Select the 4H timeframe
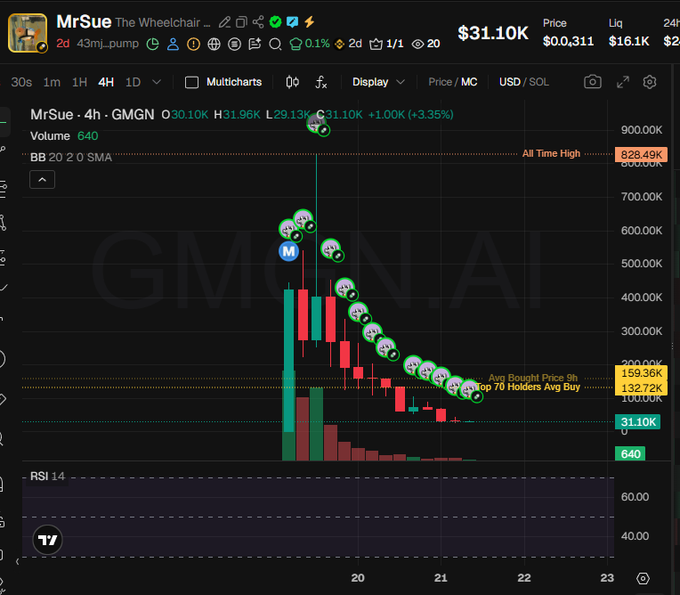680x595 pixels. tap(106, 82)
